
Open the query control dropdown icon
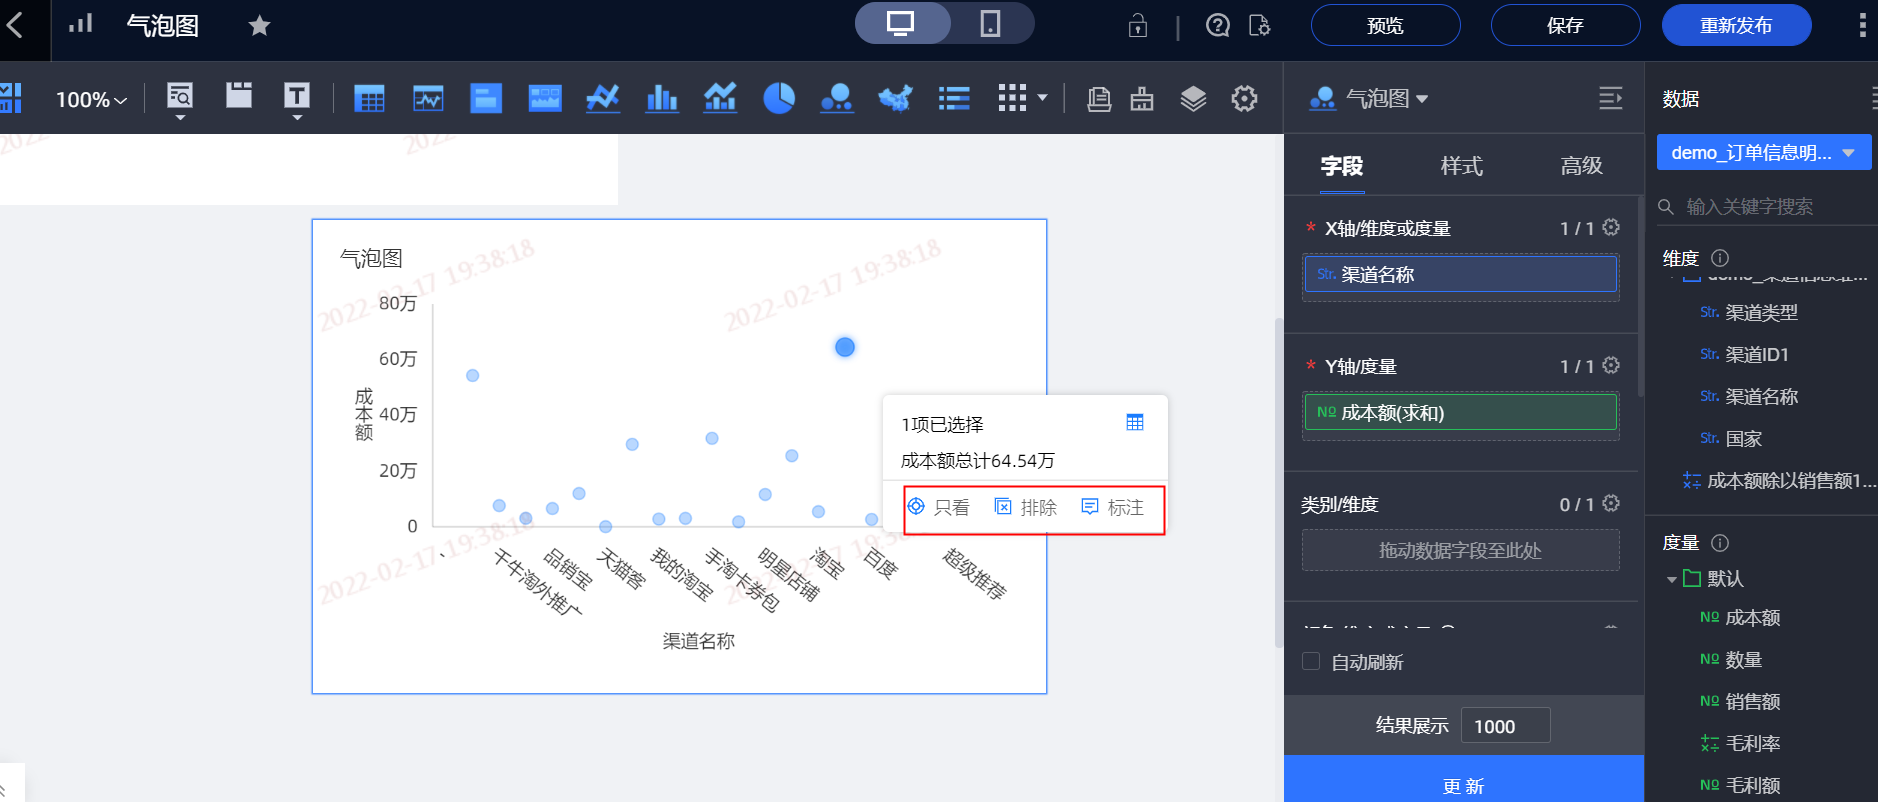[x=180, y=100]
